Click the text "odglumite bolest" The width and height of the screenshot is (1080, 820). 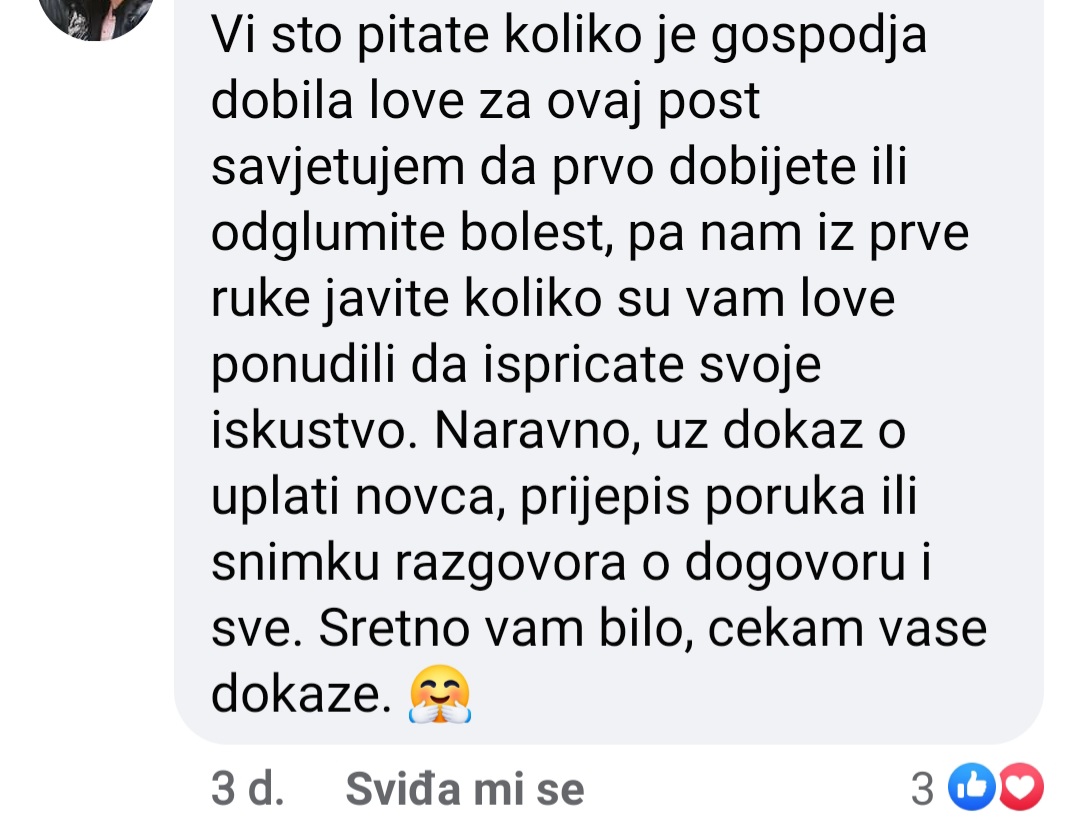[x=412, y=233]
